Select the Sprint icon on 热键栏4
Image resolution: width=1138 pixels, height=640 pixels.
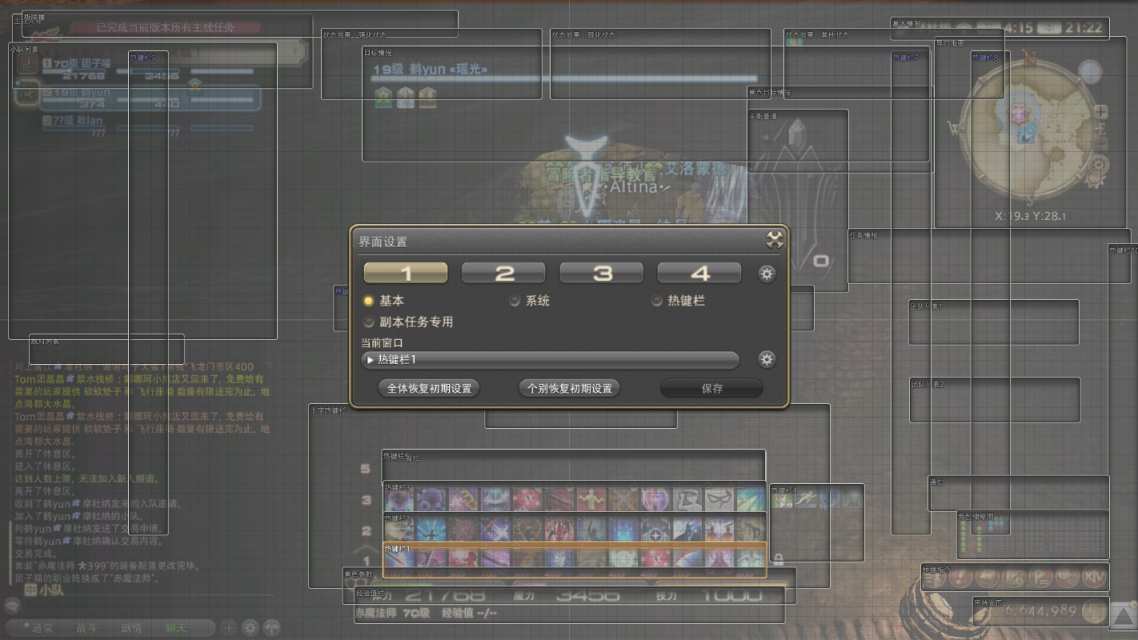806,500
